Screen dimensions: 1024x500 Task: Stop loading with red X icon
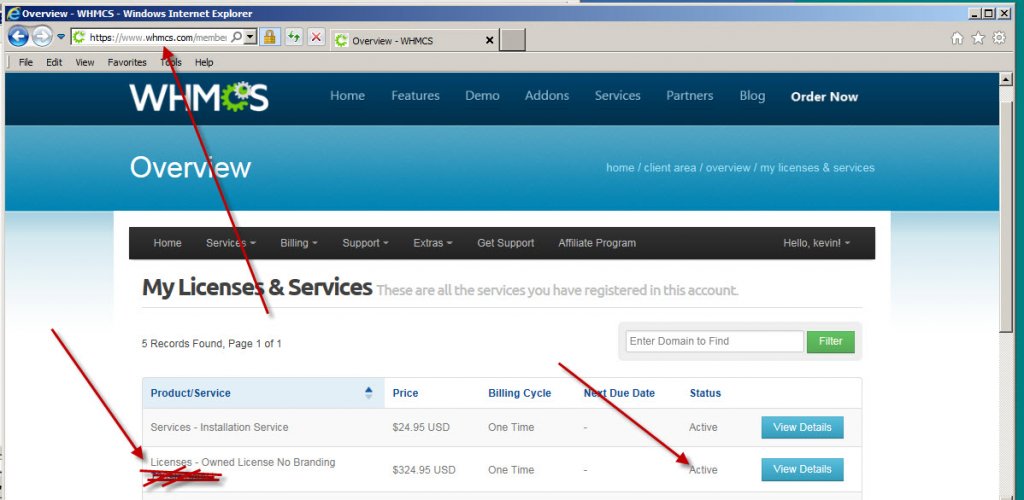click(x=316, y=37)
